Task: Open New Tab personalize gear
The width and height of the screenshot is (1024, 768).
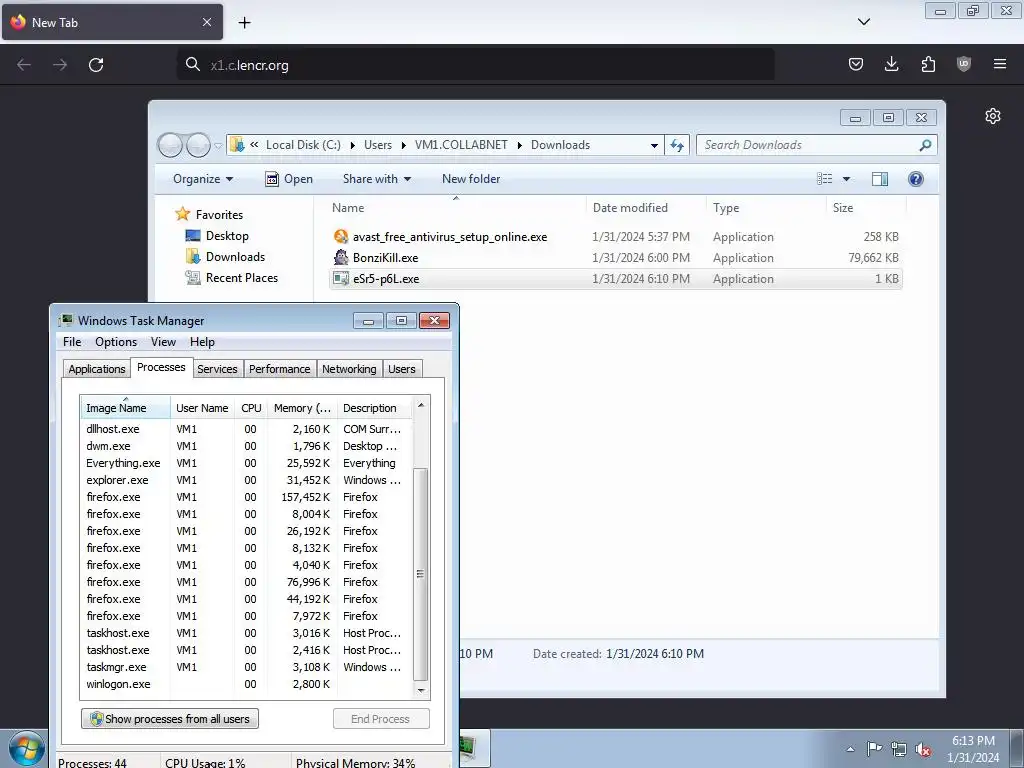Action: [x=993, y=116]
